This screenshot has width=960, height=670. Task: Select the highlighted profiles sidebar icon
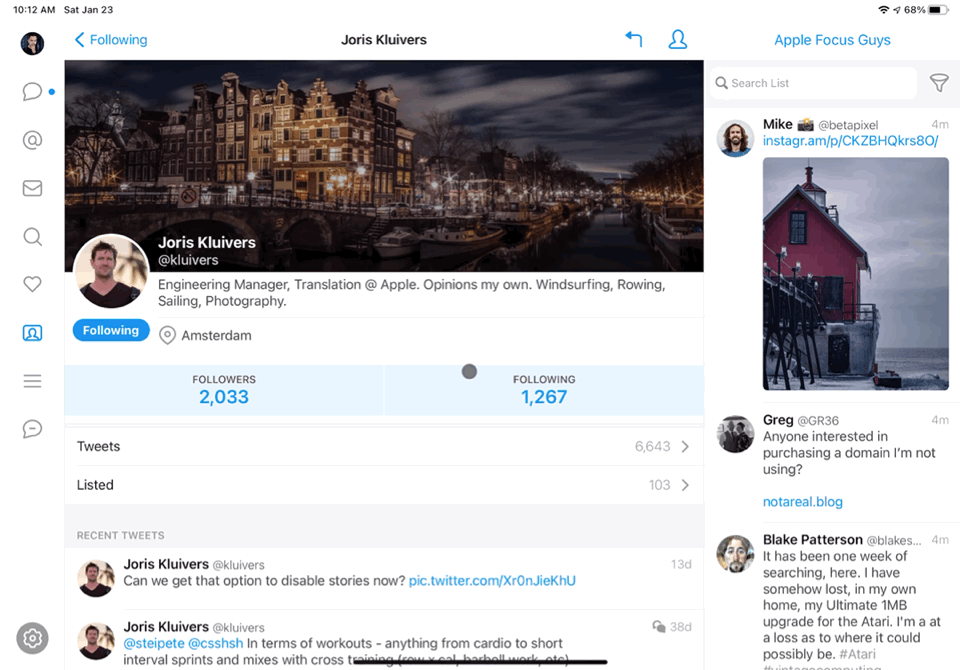coord(31,332)
